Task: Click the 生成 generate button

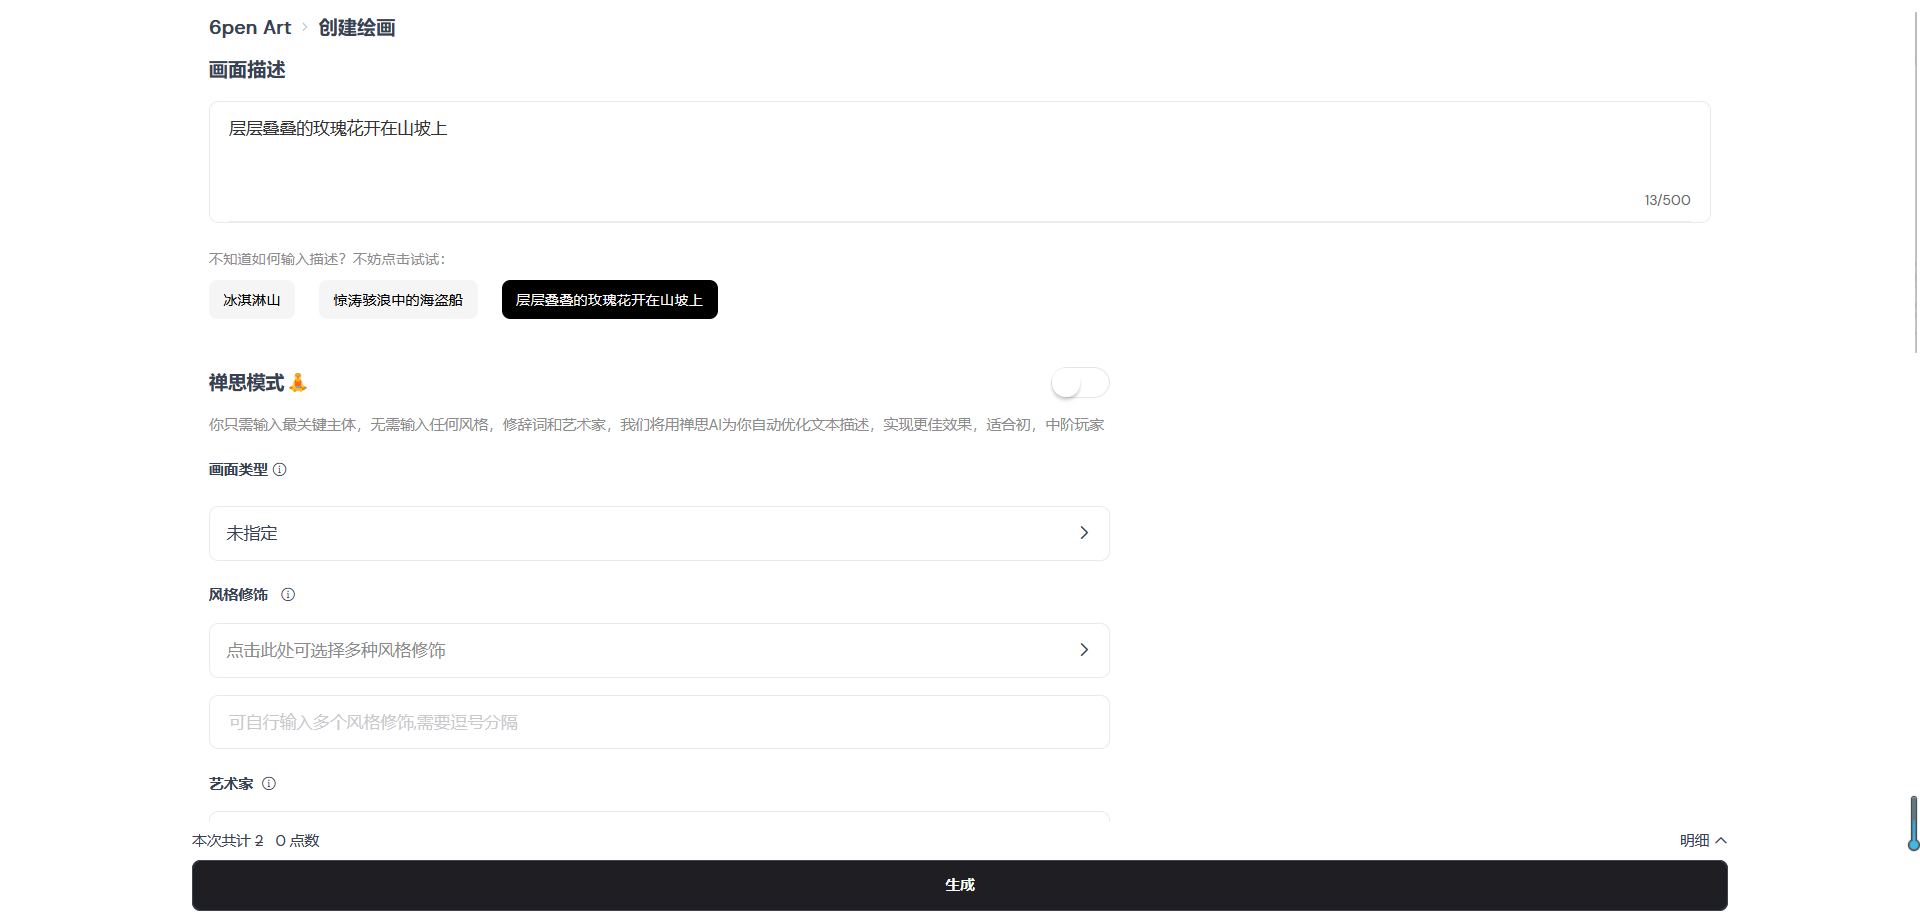Action: coord(960,885)
